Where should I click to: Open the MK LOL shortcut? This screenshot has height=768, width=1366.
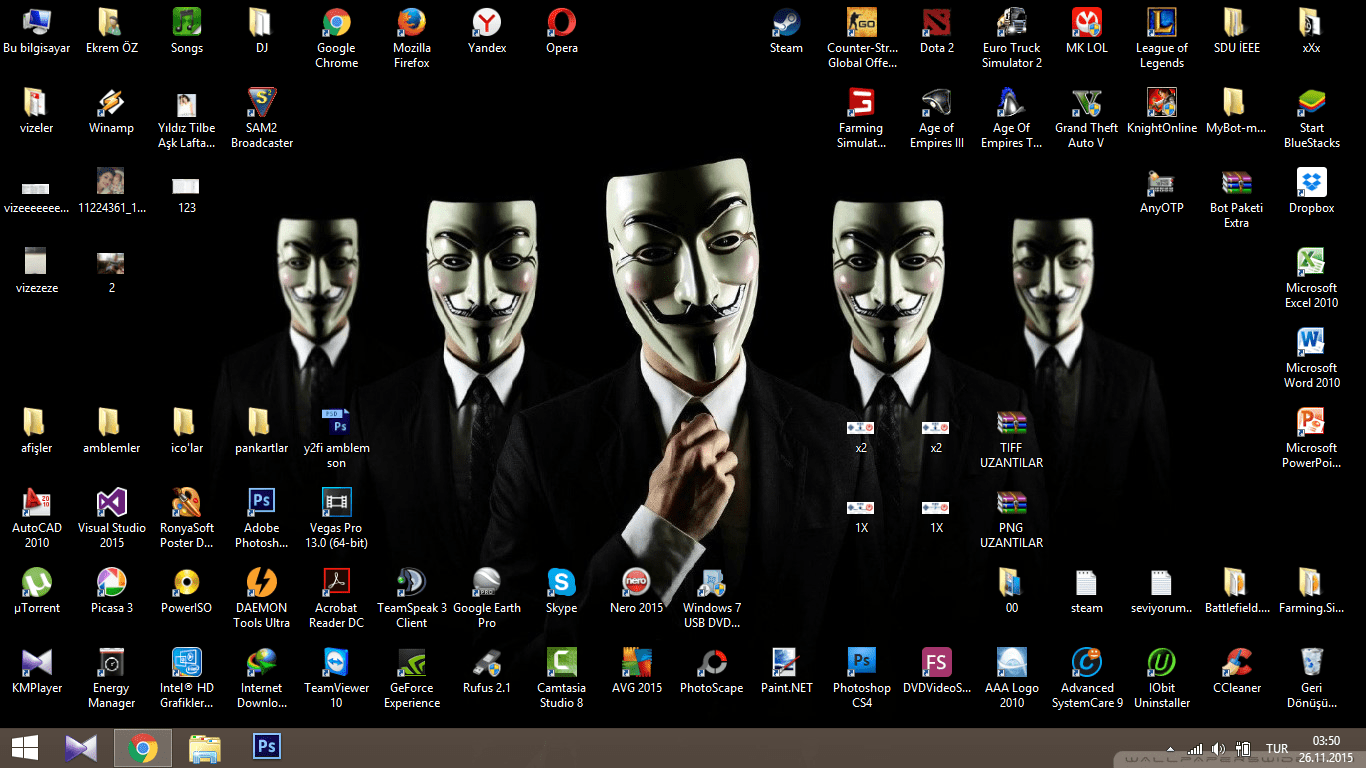tap(1087, 31)
